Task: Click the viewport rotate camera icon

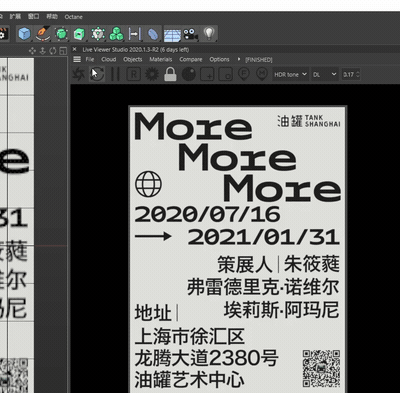Action: pos(53,51)
